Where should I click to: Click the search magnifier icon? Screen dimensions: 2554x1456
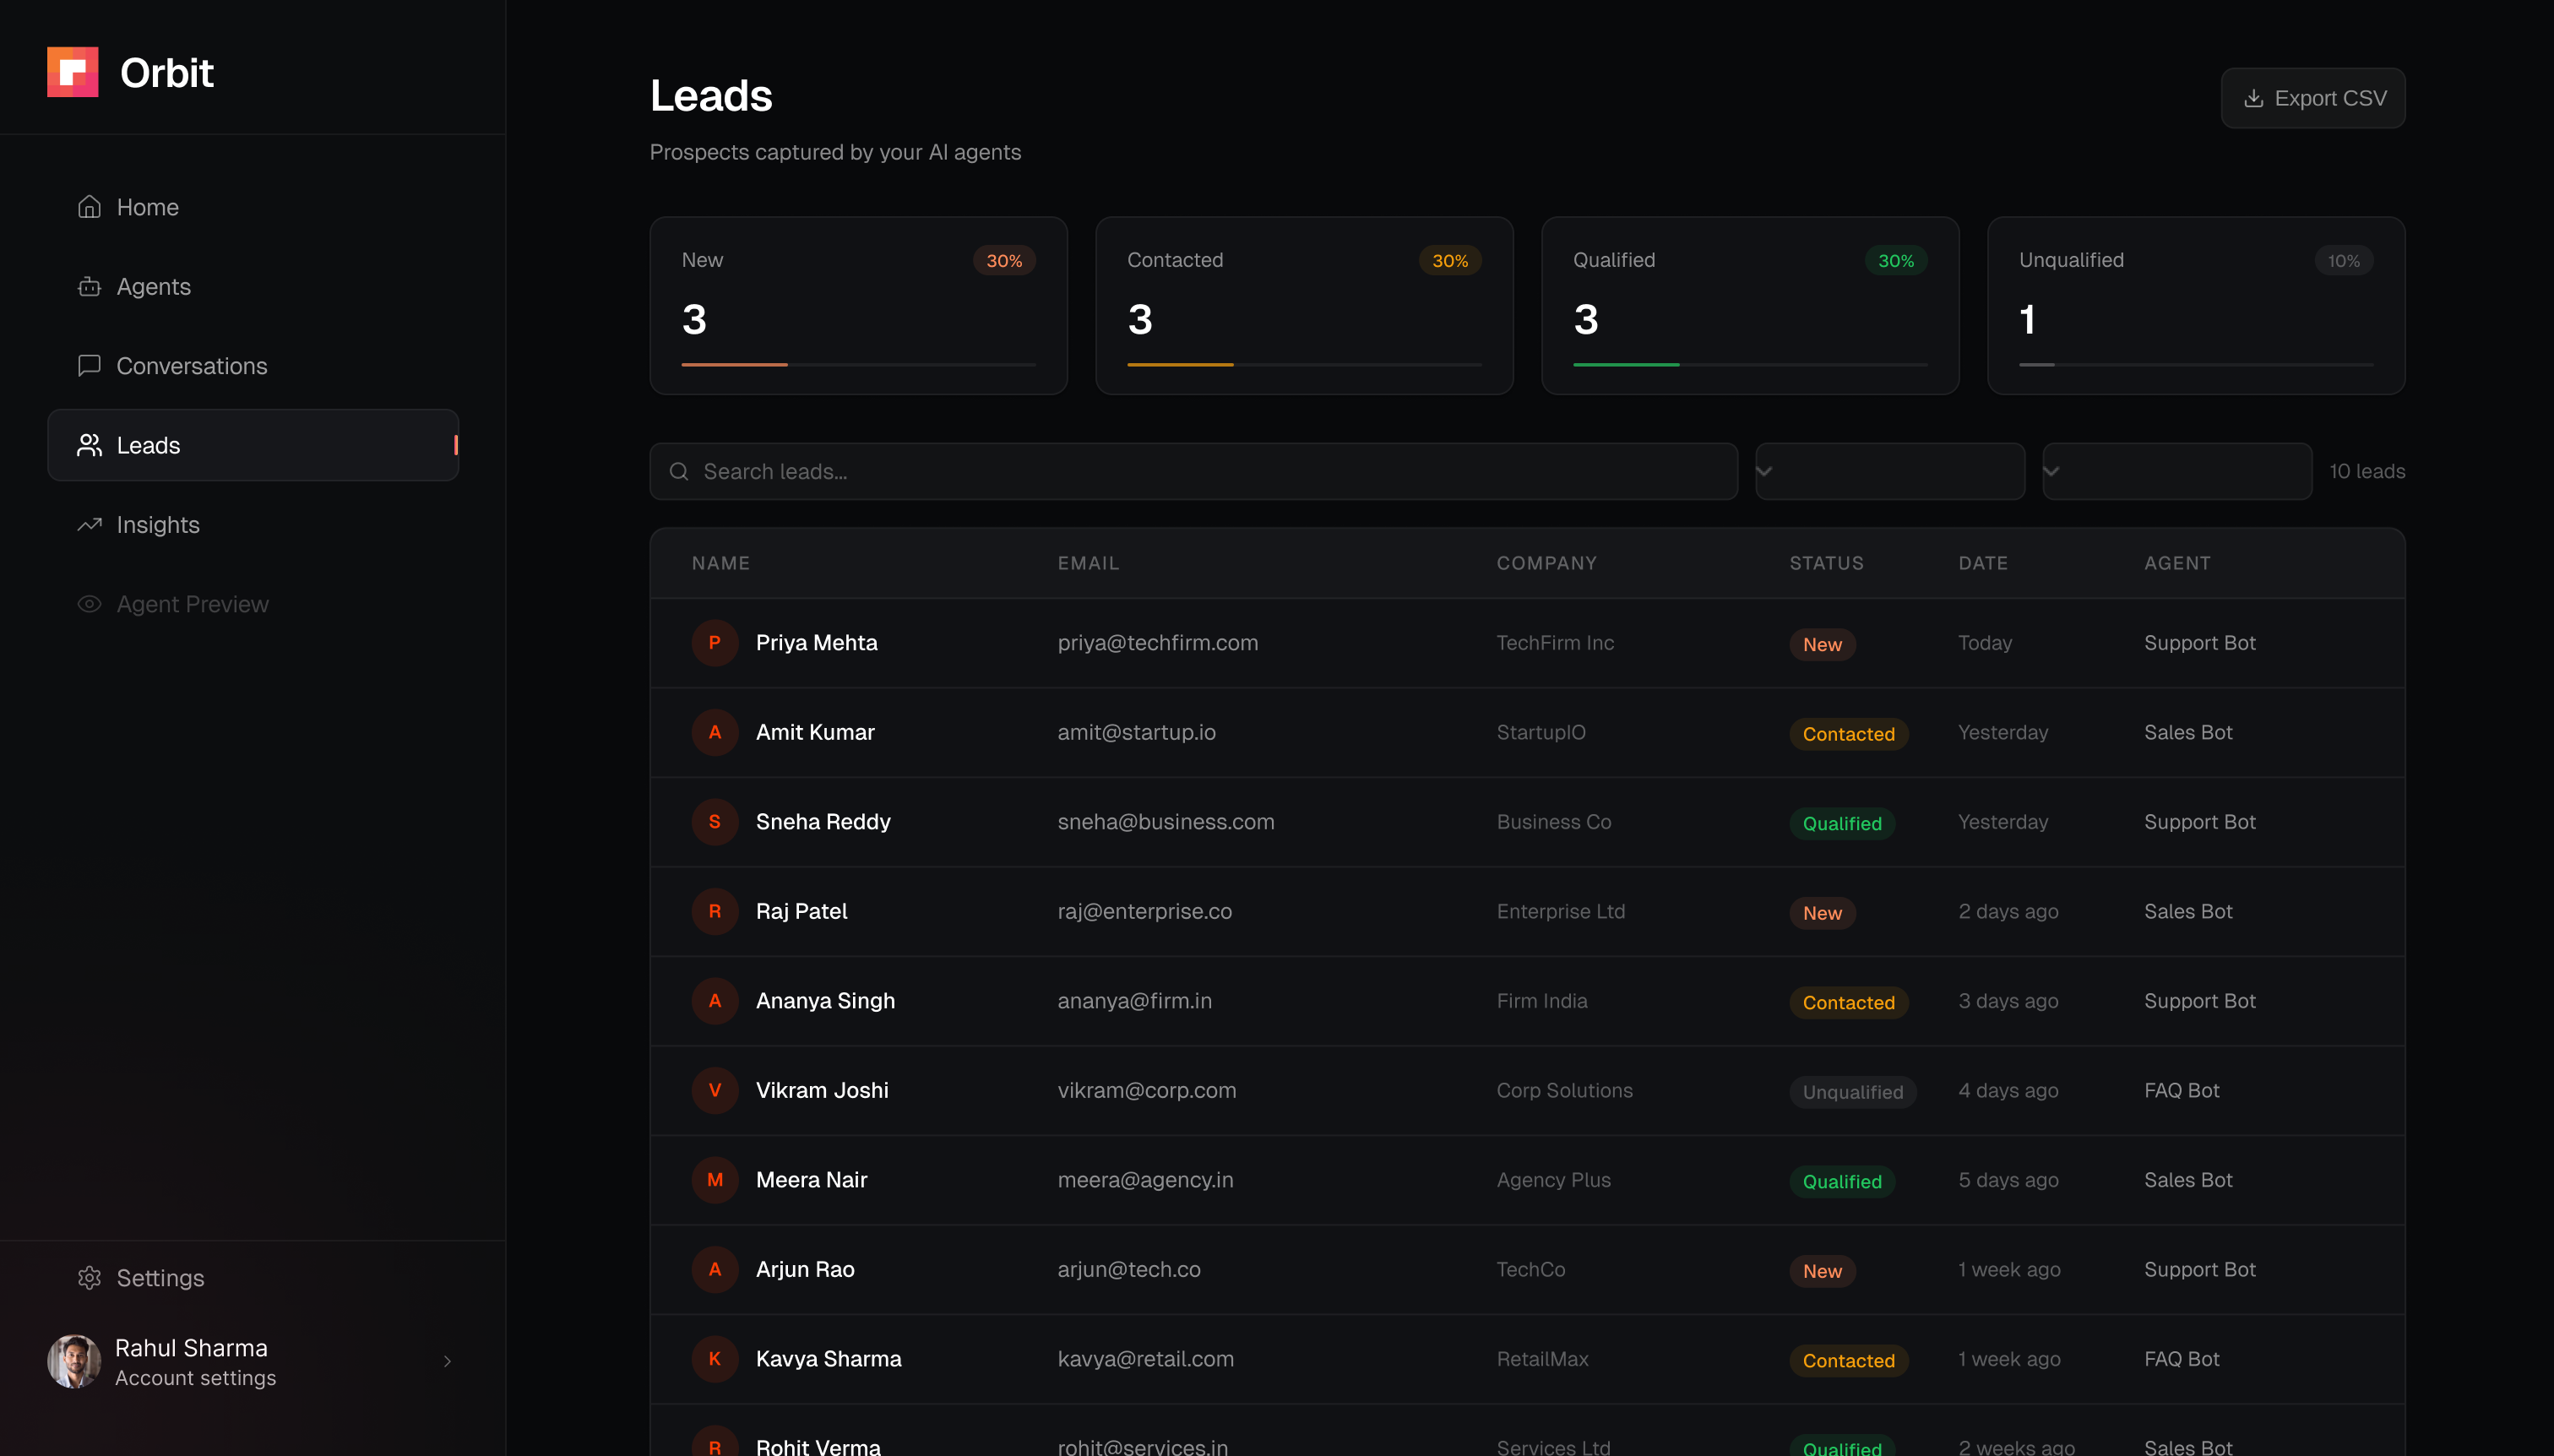[x=680, y=471]
